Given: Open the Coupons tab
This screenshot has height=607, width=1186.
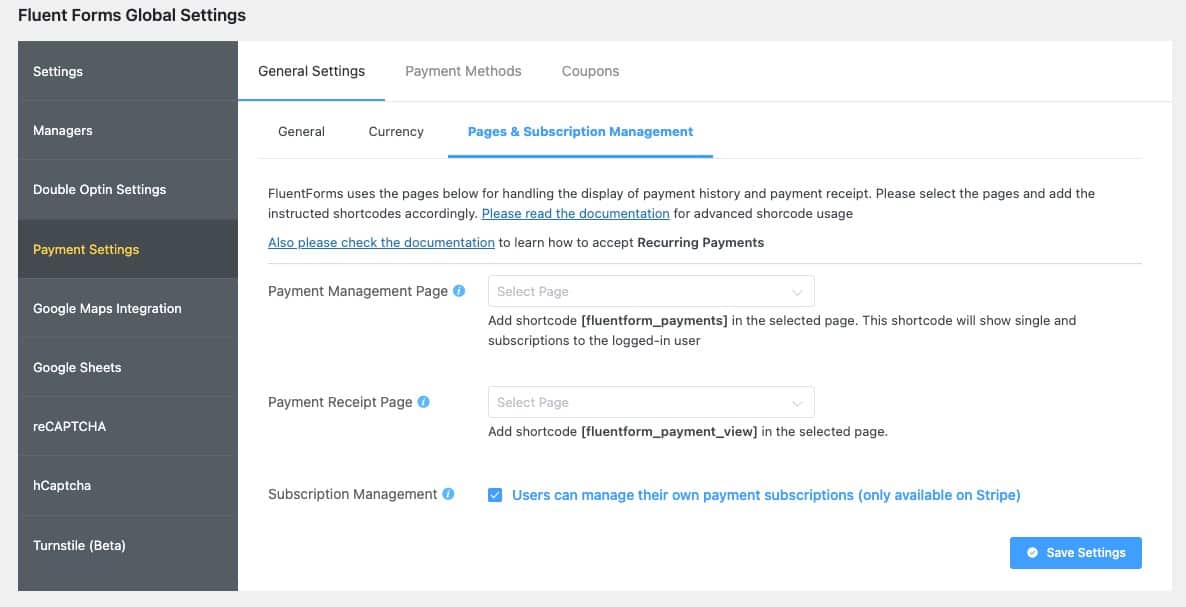Looking at the screenshot, I should coord(590,71).
